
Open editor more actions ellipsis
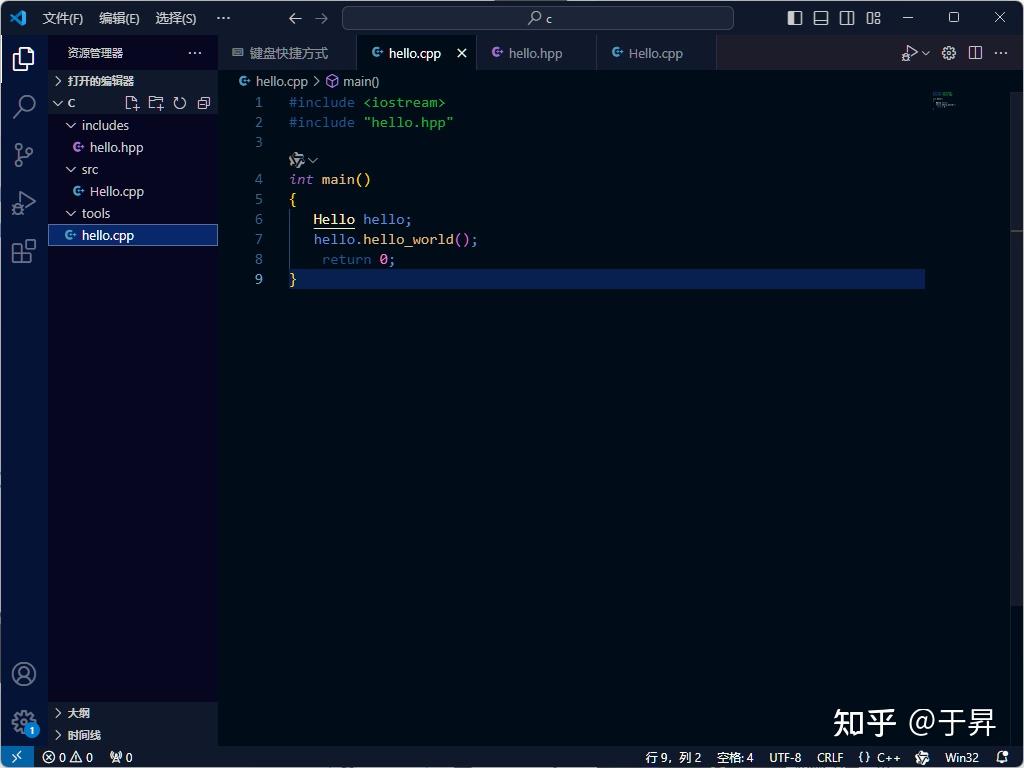1000,53
